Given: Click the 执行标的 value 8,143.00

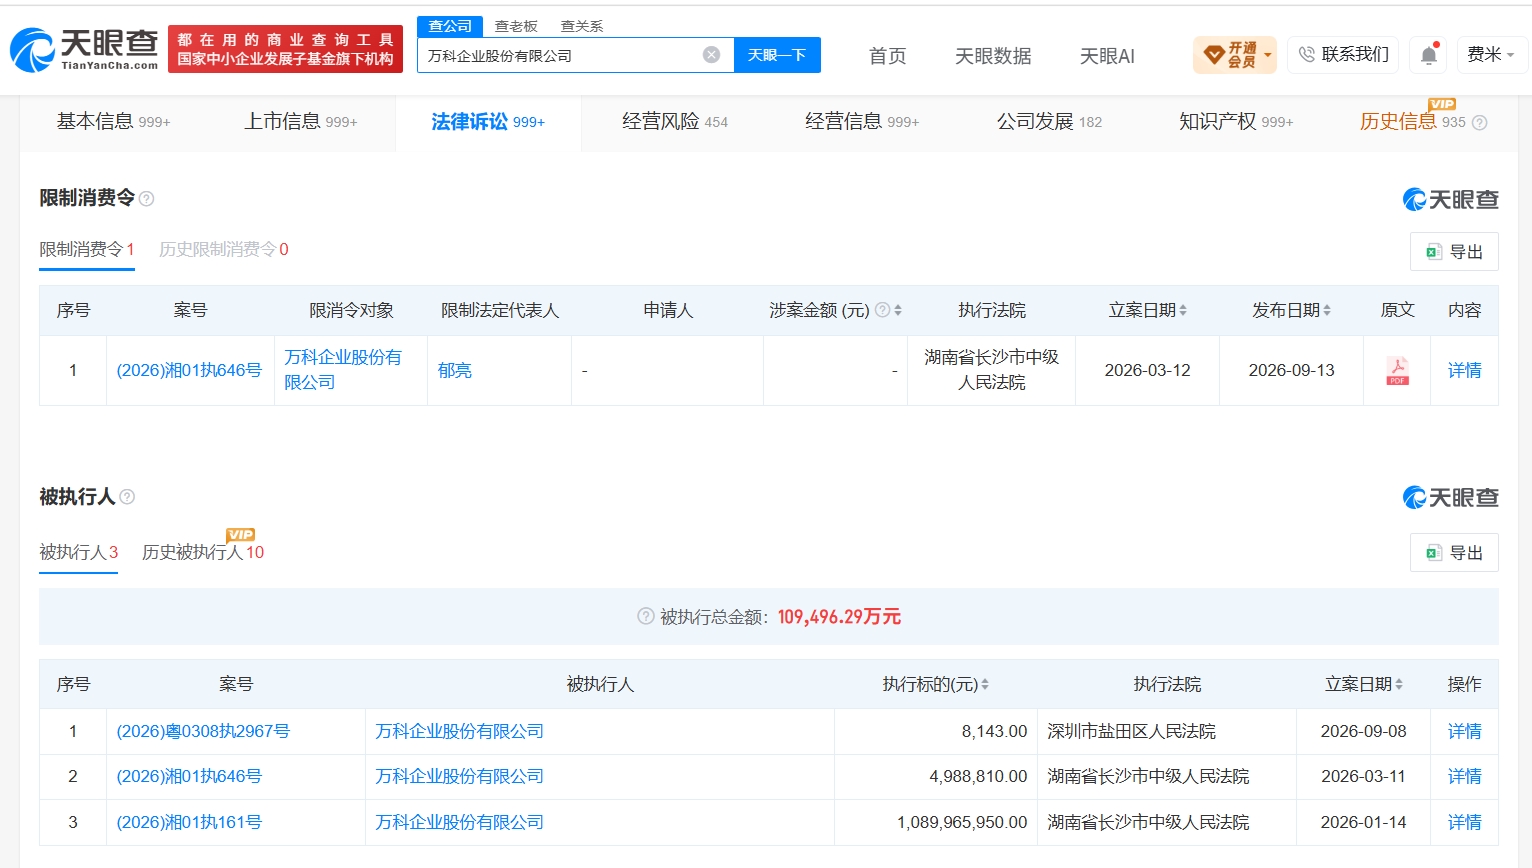Looking at the screenshot, I should [x=994, y=732].
